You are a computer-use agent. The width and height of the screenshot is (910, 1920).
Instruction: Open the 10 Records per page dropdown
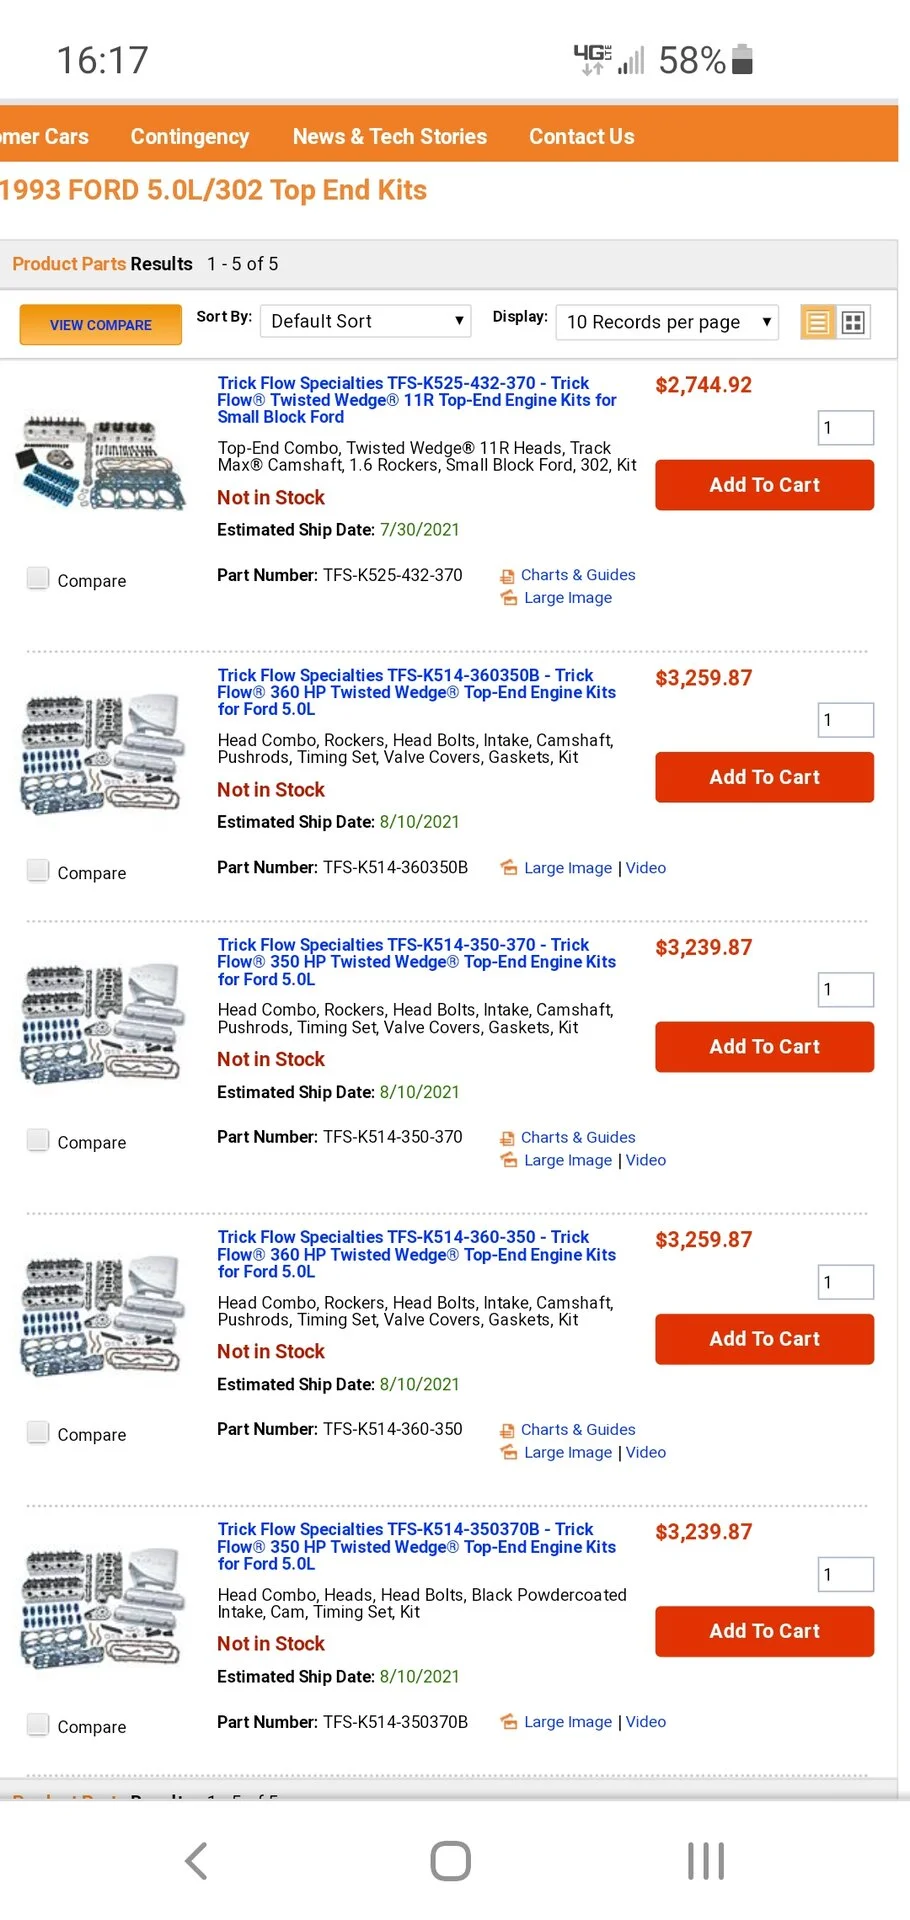pos(667,322)
